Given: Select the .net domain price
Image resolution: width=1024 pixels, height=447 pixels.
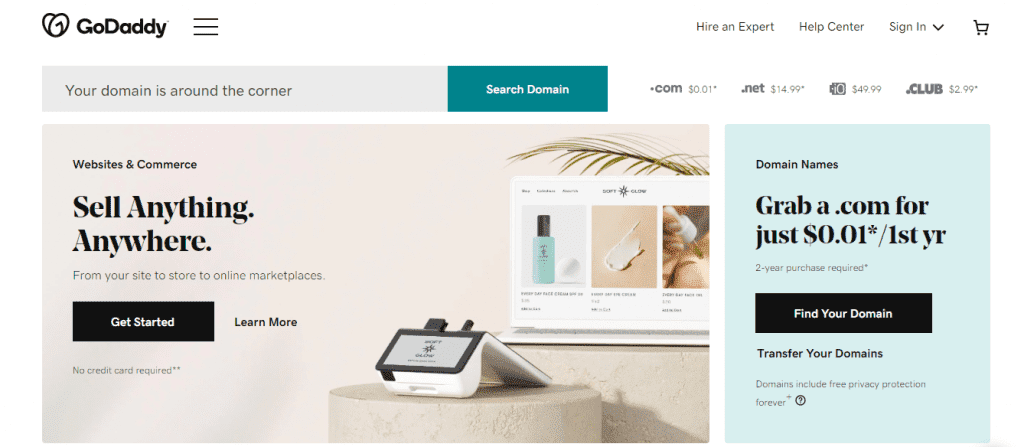Looking at the screenshot, I should [788, 89].
